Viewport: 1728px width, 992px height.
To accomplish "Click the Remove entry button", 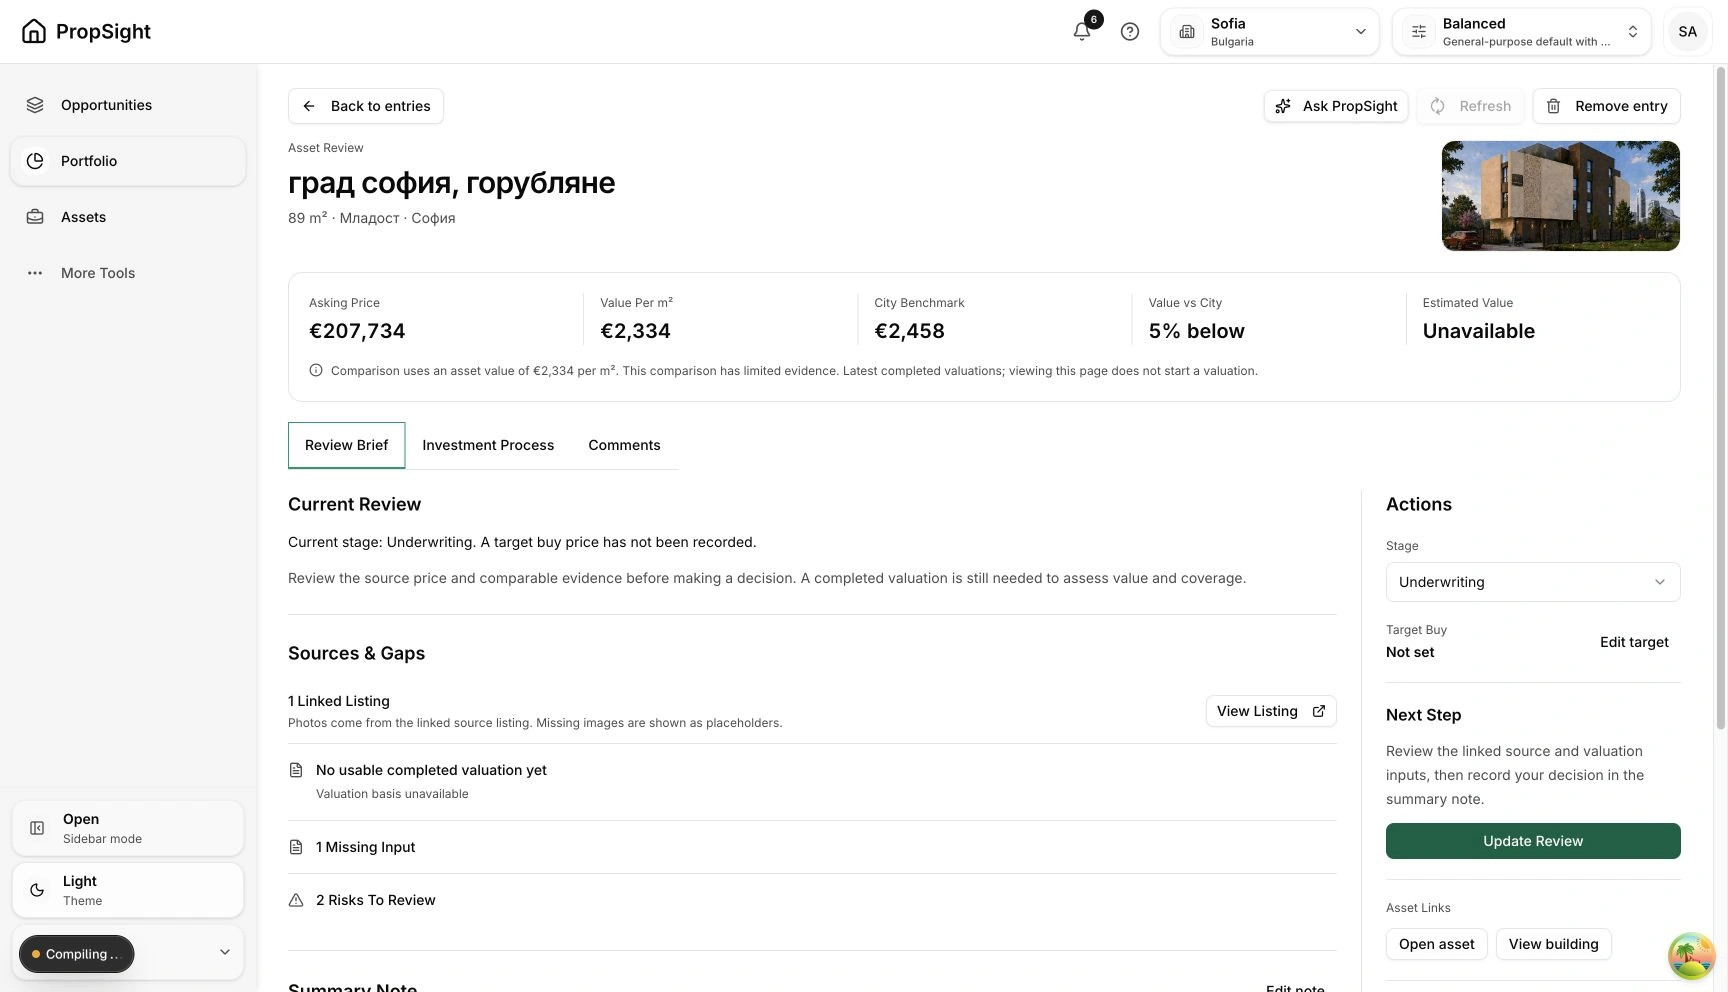I will tap(1606, 106).
